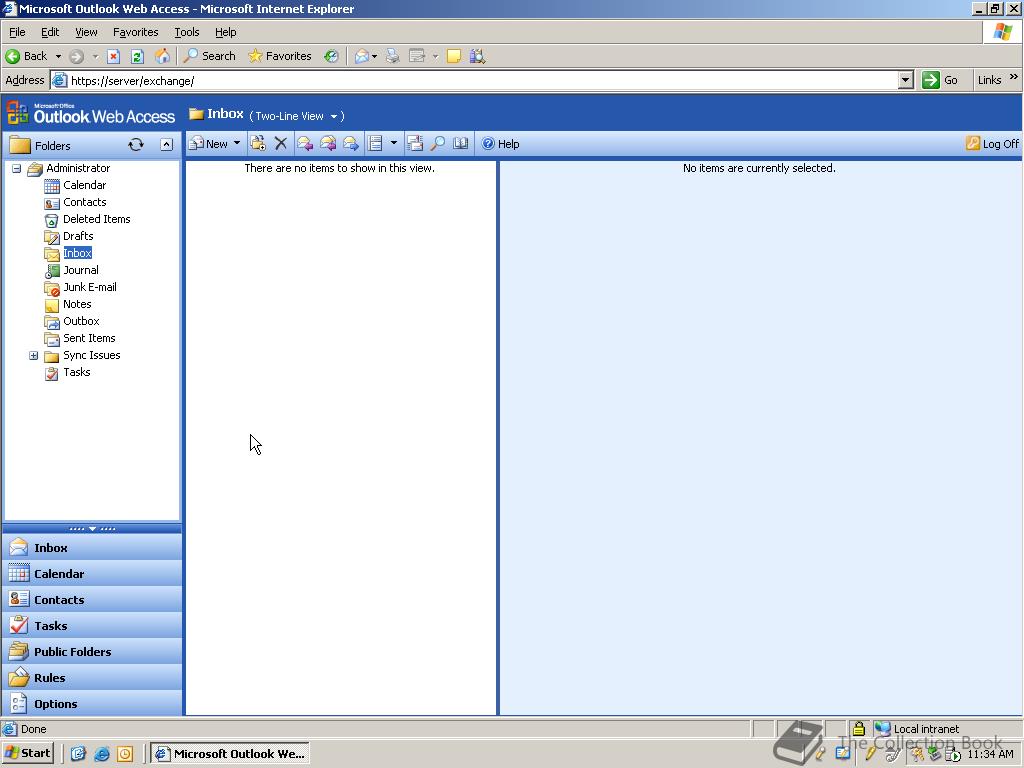Click the IE Print icon
This screenshot has height=768, width=1024.
pos(392,56)
